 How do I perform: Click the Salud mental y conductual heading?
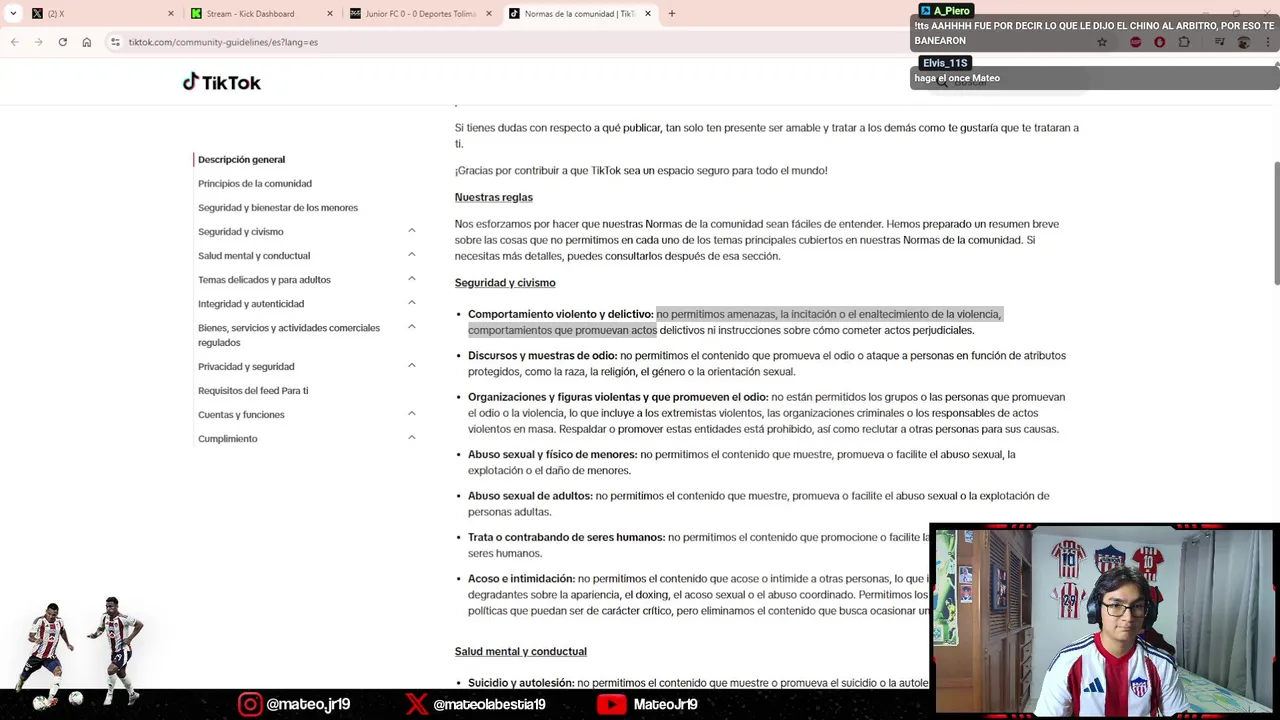[521, 651]
